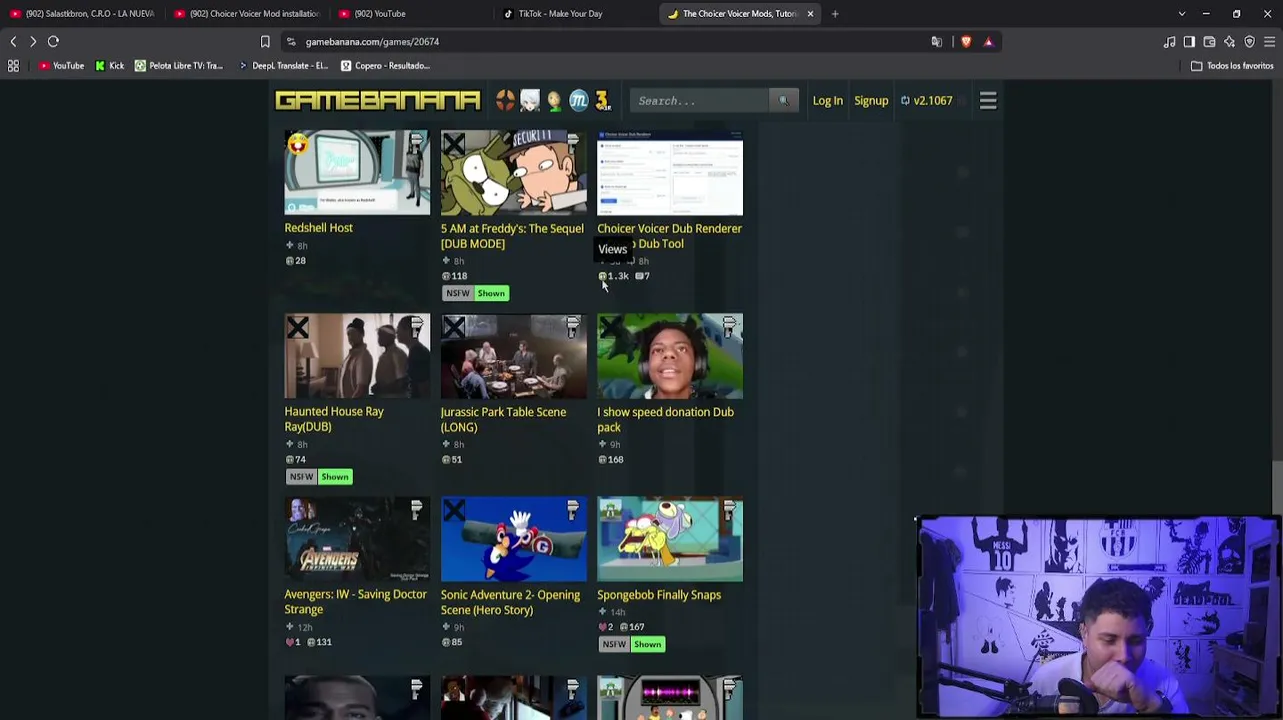This screenshot has height=720, width=1283.
Task: Click the Haunted House Ray Ray thumbnail
Action: click(357, 356)
